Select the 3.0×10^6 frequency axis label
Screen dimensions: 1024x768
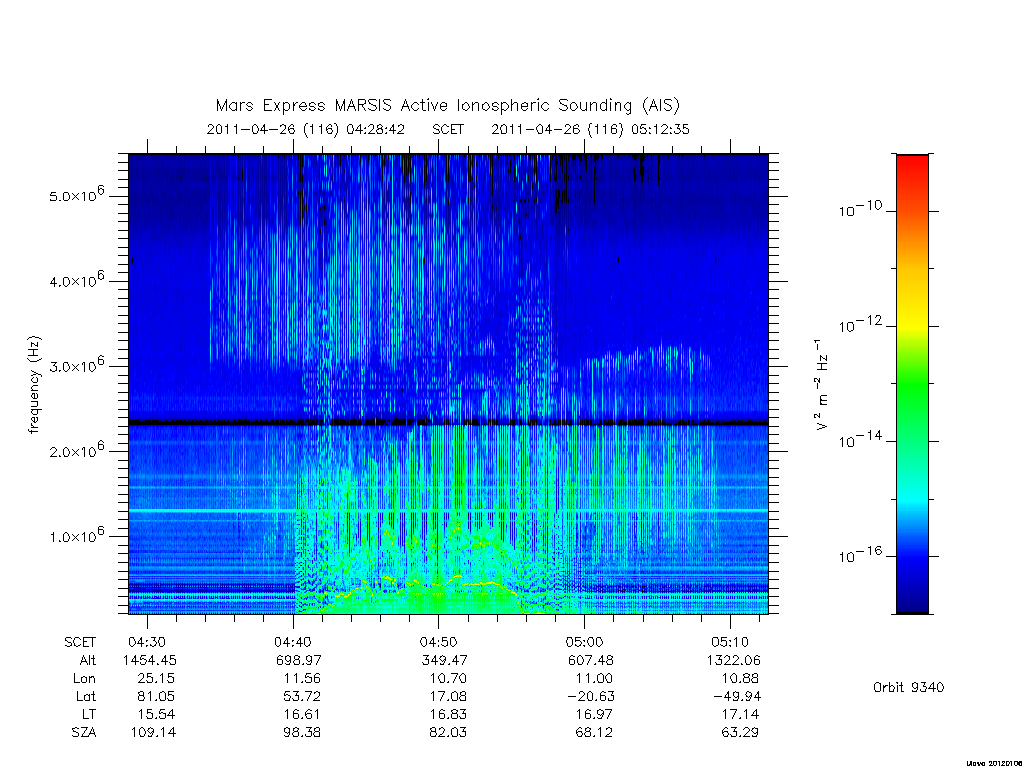[77, 364]
